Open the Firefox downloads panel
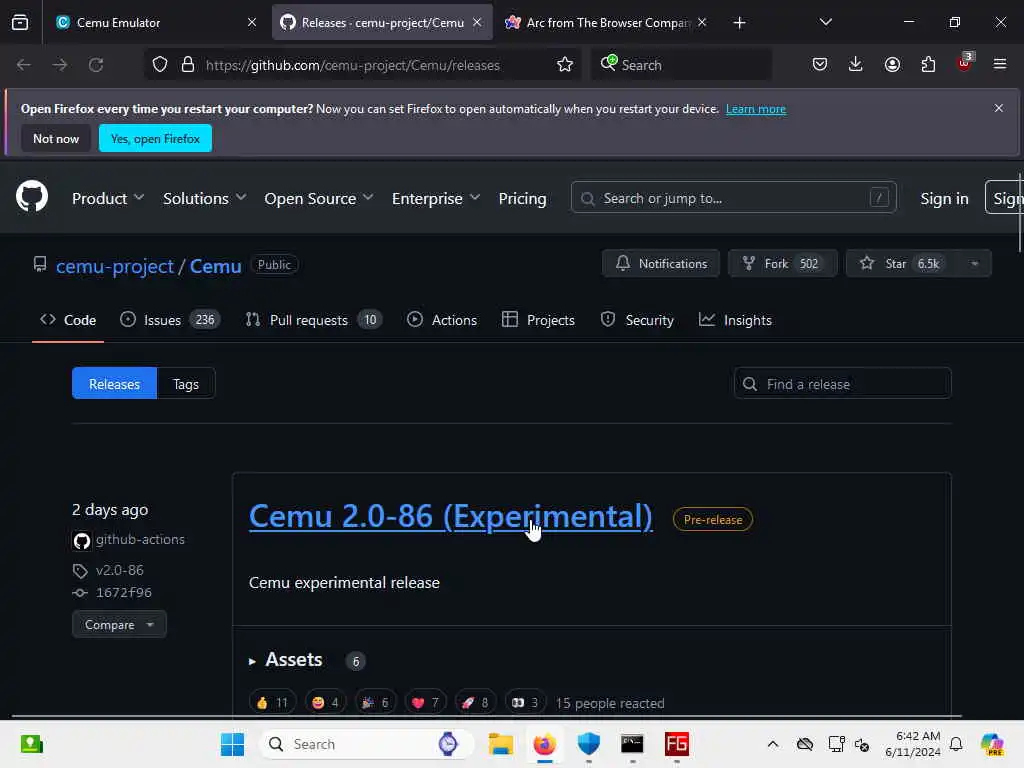The width and height of the screenshot is (1024, 768). pyautogui.click(x=856, y=64)
